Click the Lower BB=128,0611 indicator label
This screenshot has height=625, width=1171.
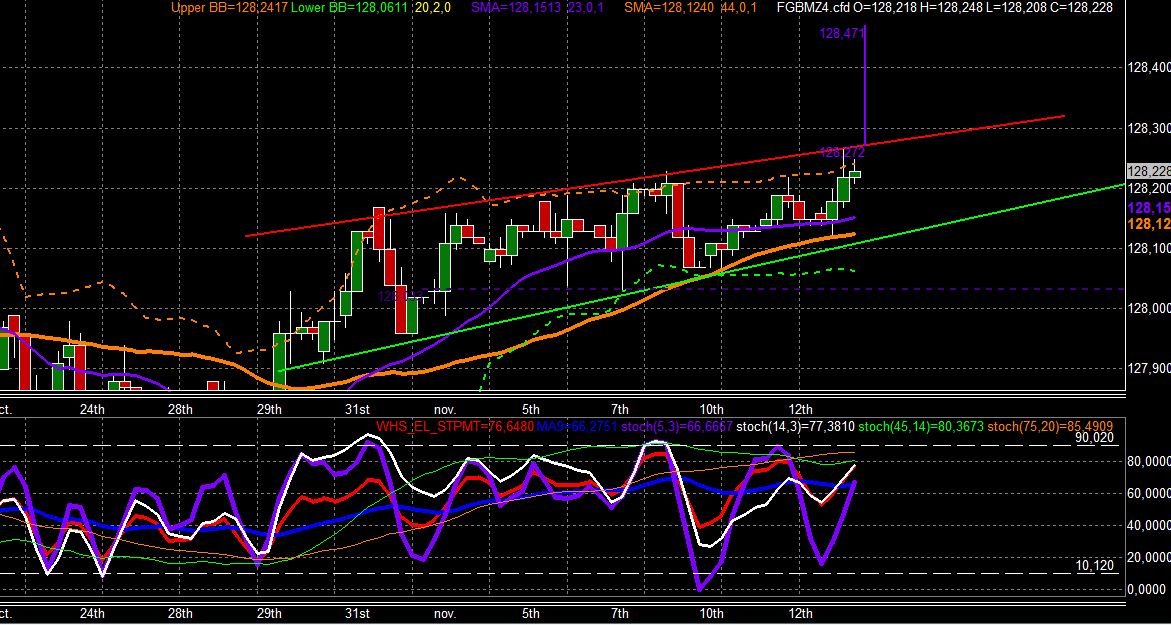(349, 7)
